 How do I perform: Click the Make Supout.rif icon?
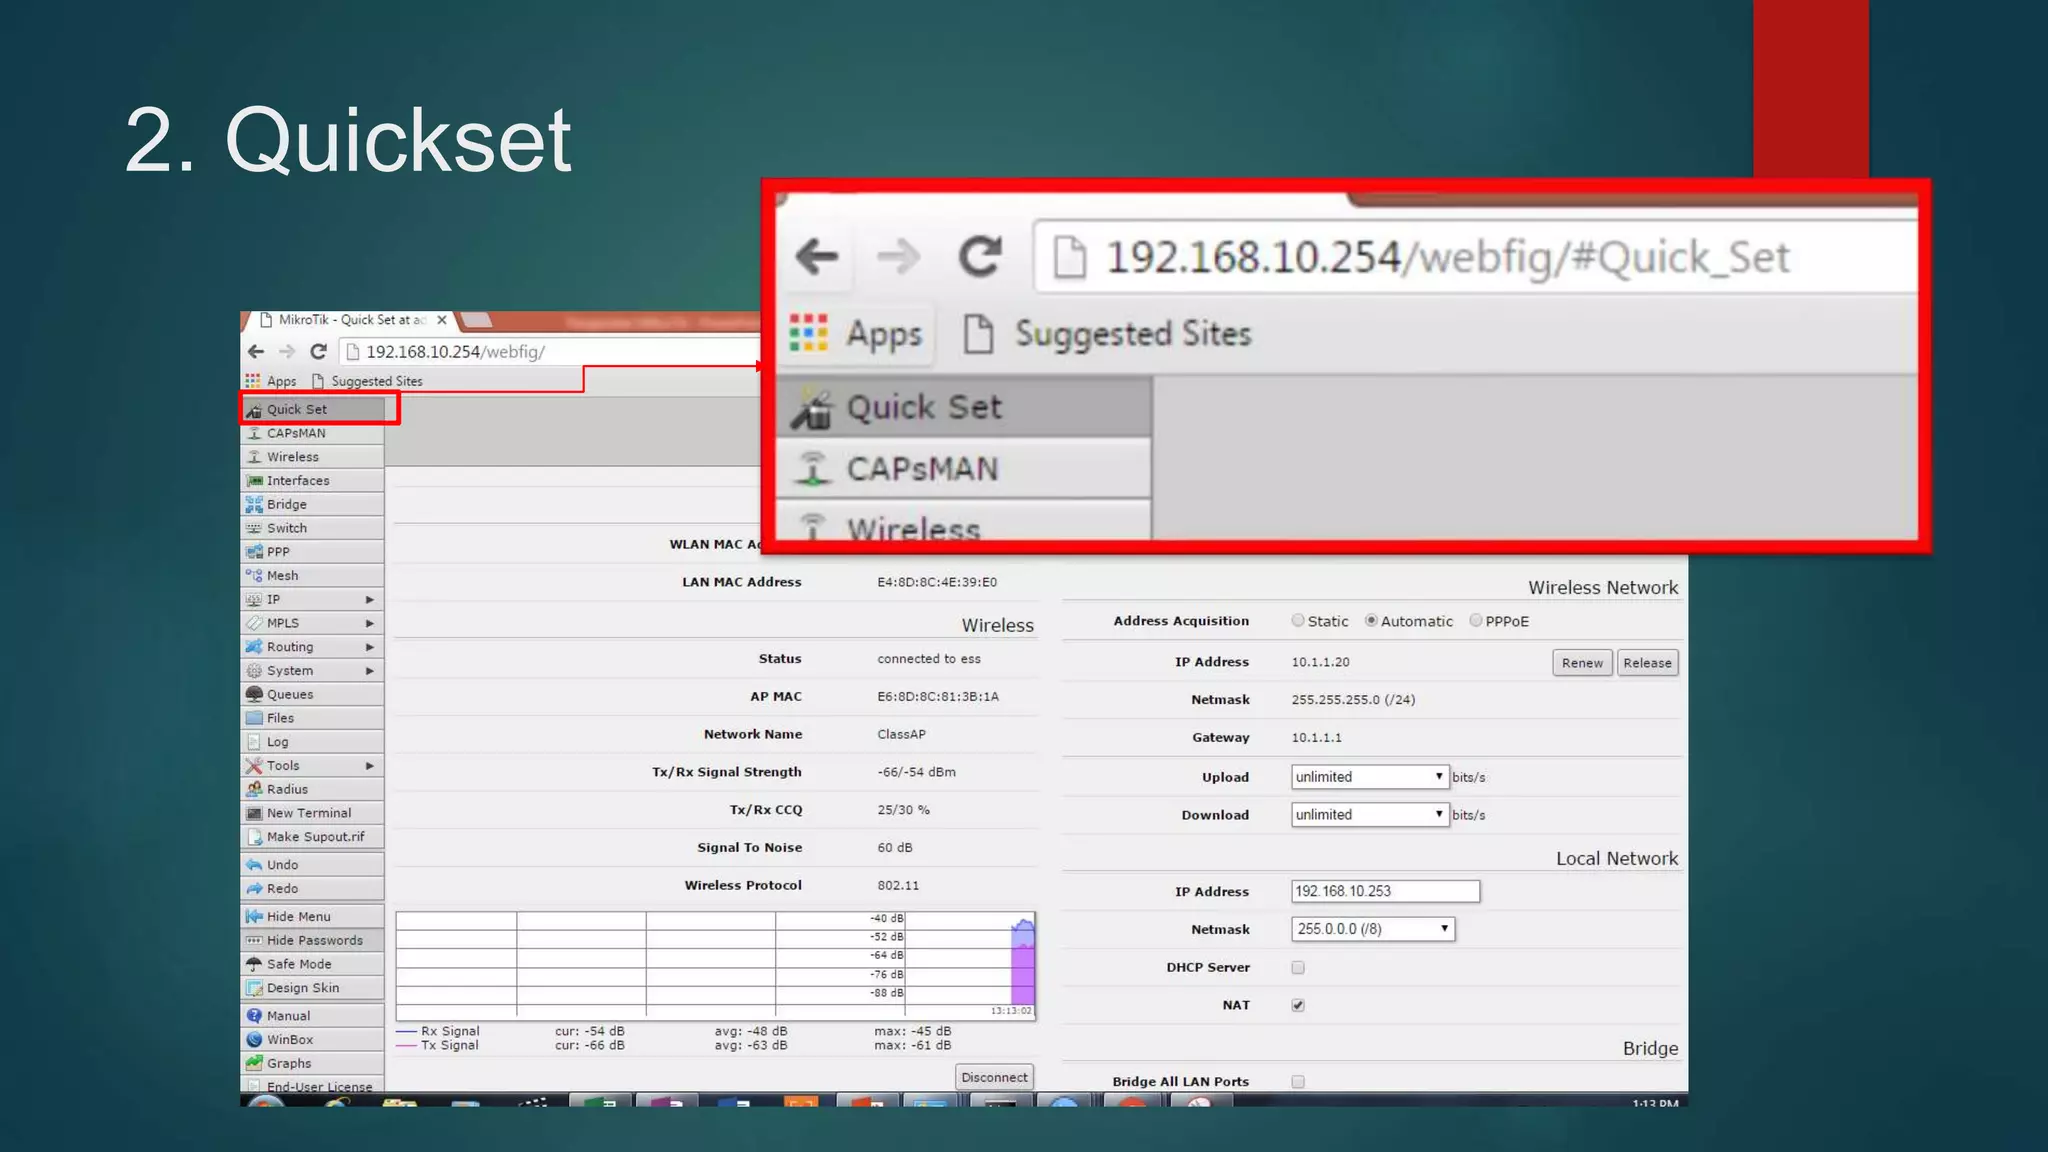(254, 837)
